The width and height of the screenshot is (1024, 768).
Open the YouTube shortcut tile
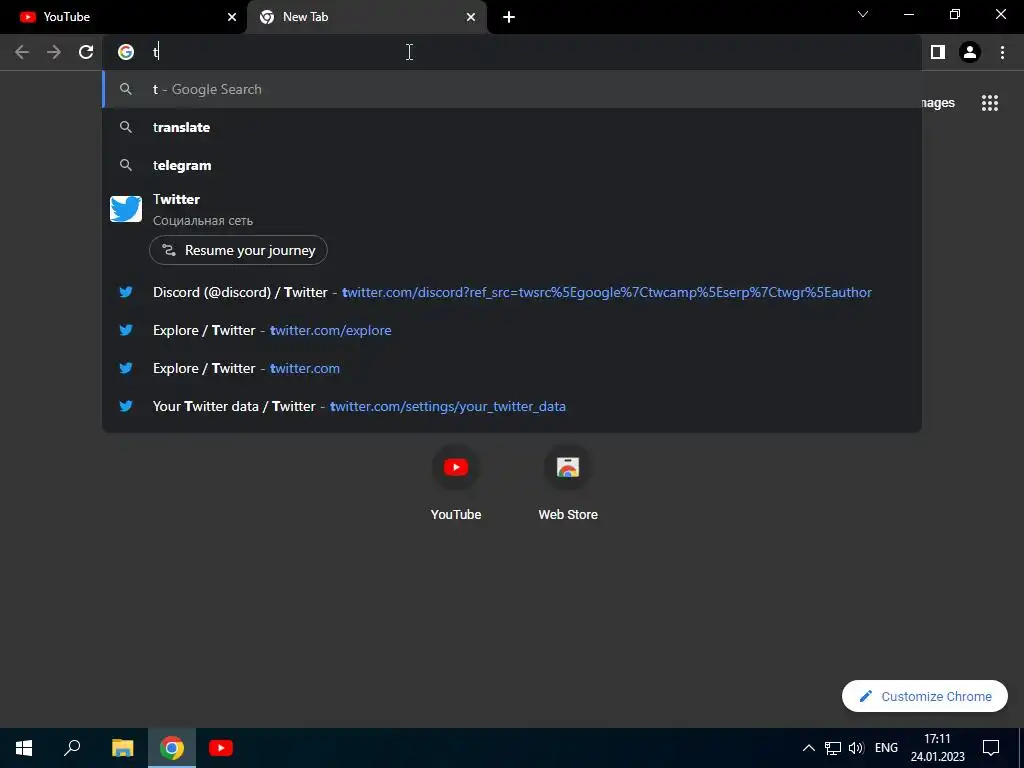456,484
